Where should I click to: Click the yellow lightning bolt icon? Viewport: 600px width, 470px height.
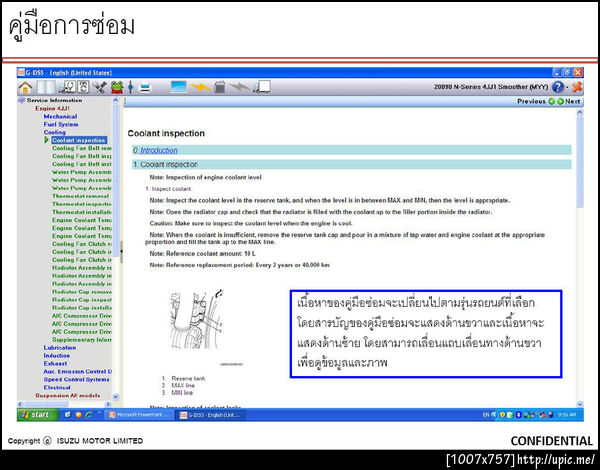click(x=201, y=88)
